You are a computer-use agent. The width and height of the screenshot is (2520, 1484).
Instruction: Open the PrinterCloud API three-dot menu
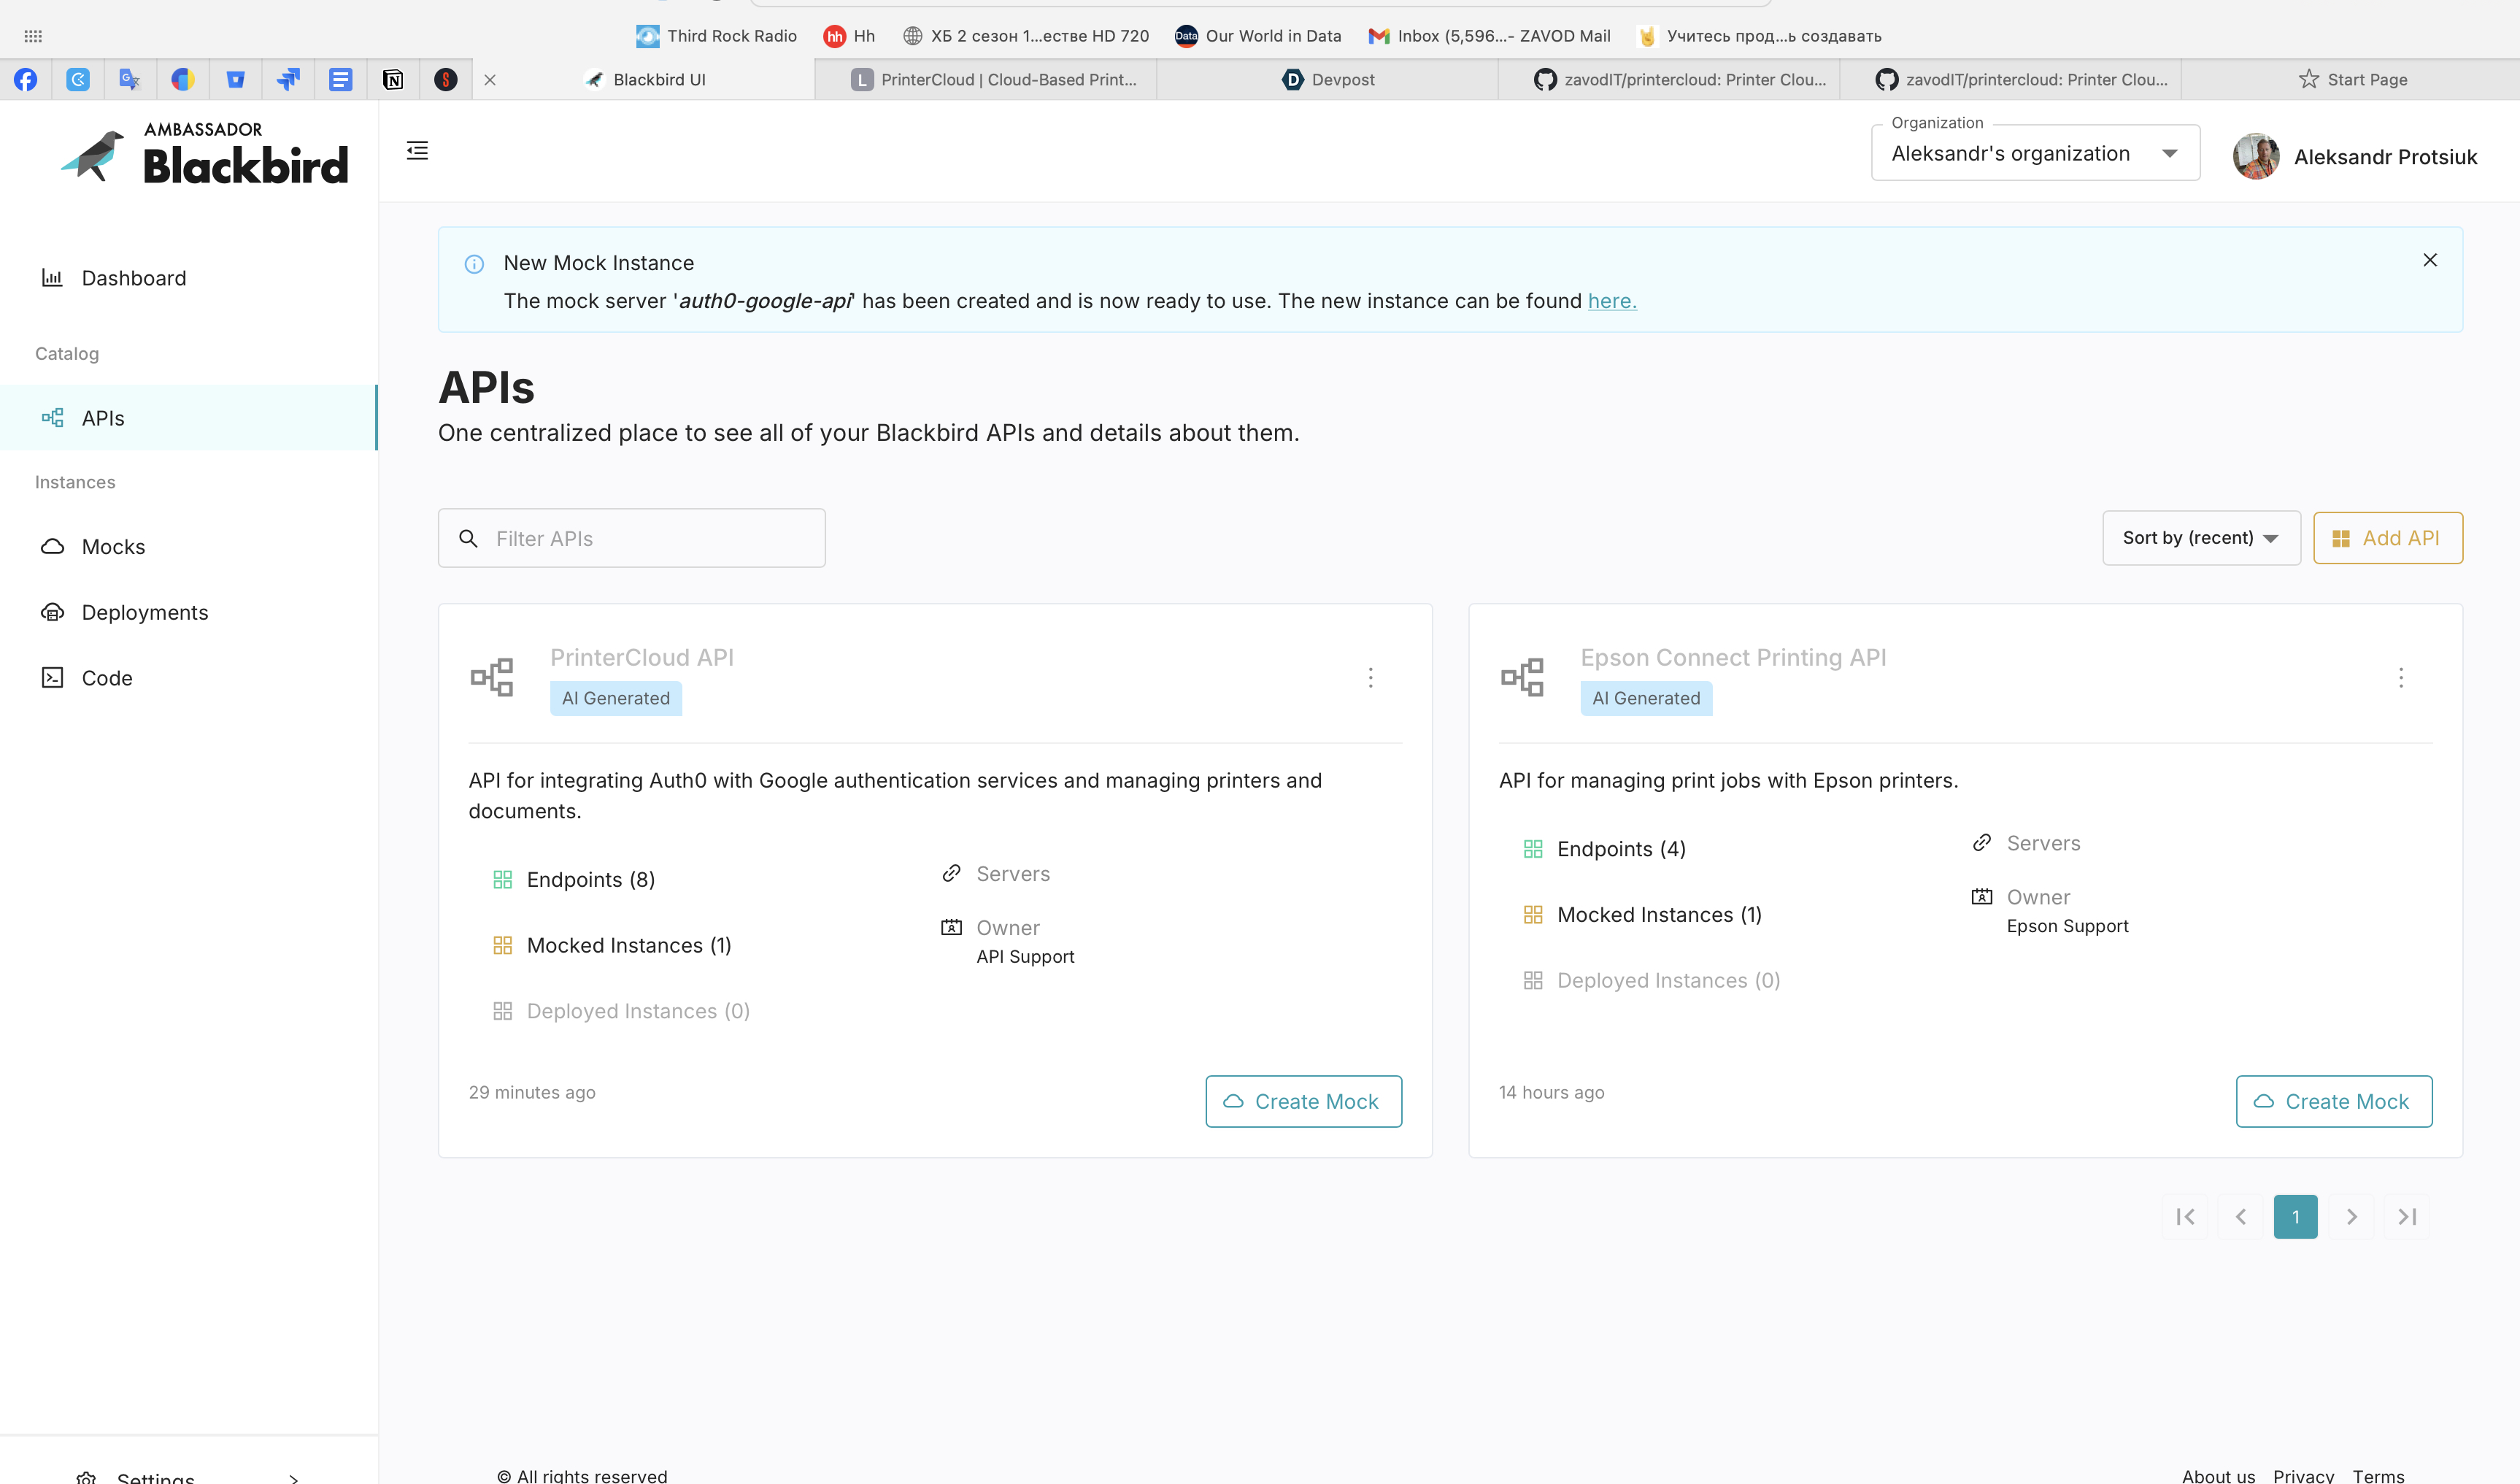(x=1370, y=678)
